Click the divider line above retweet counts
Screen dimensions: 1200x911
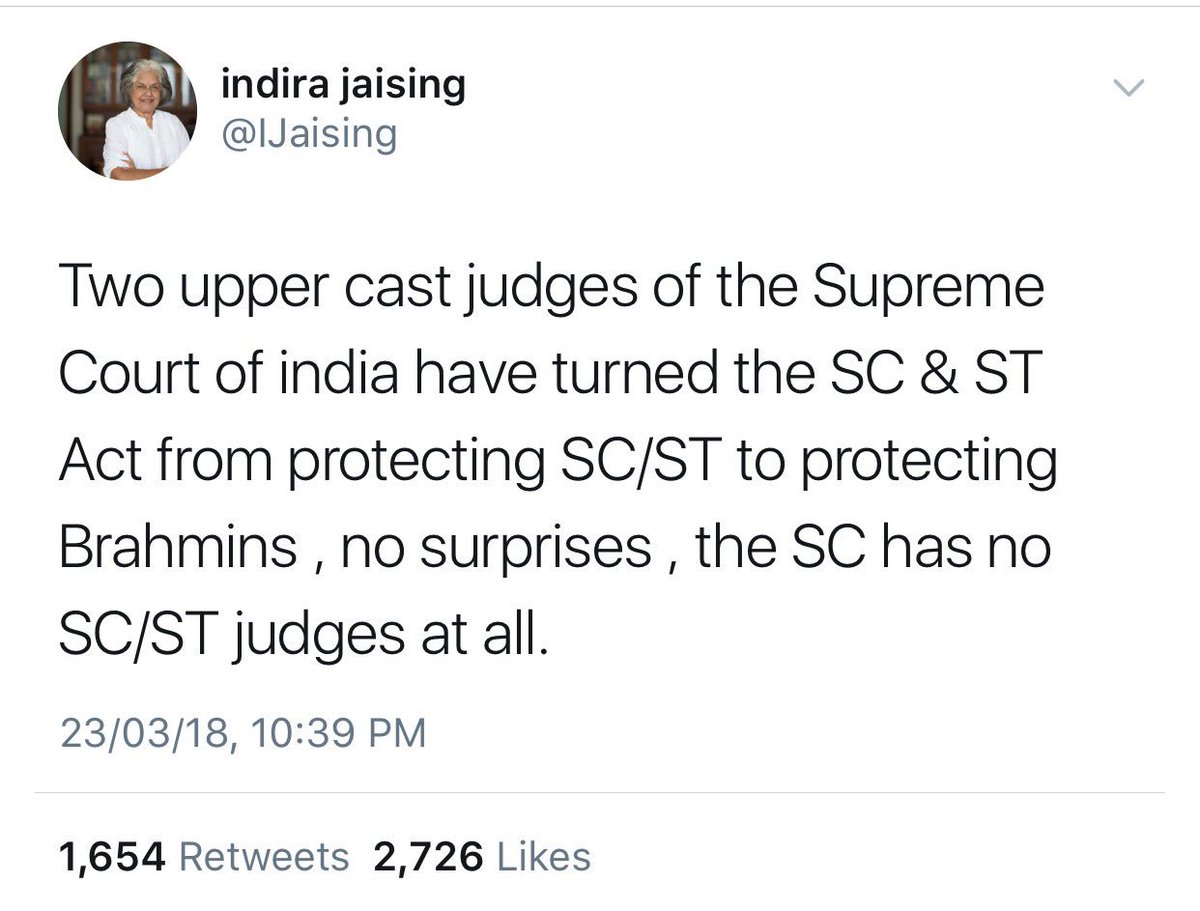click(x=600, y=793)
